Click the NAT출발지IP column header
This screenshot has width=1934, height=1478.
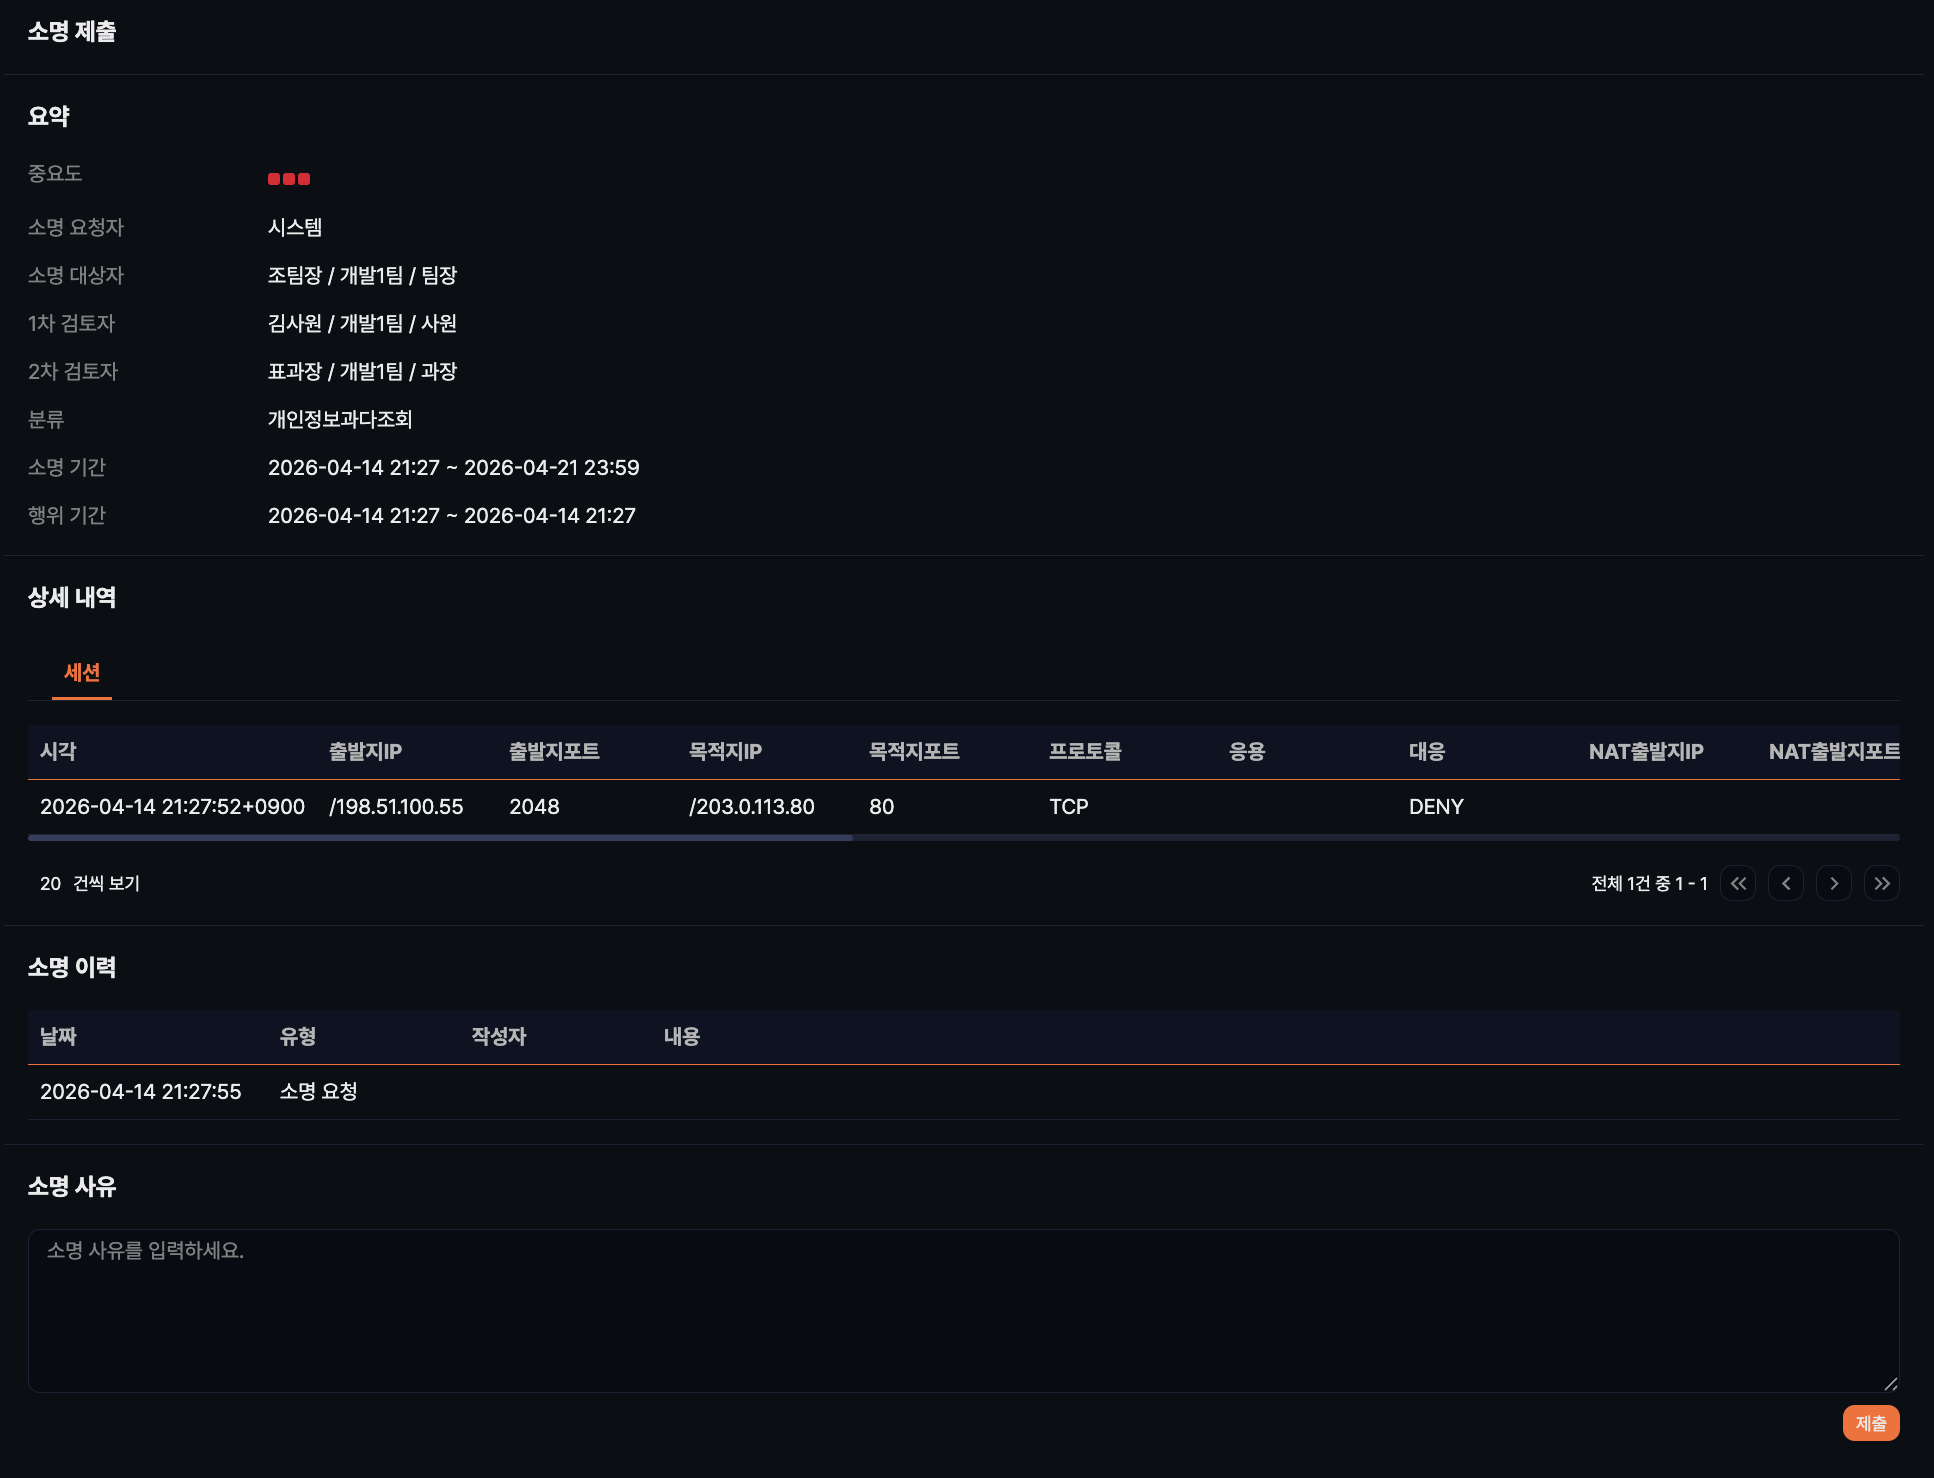(x=1646, y=752)
